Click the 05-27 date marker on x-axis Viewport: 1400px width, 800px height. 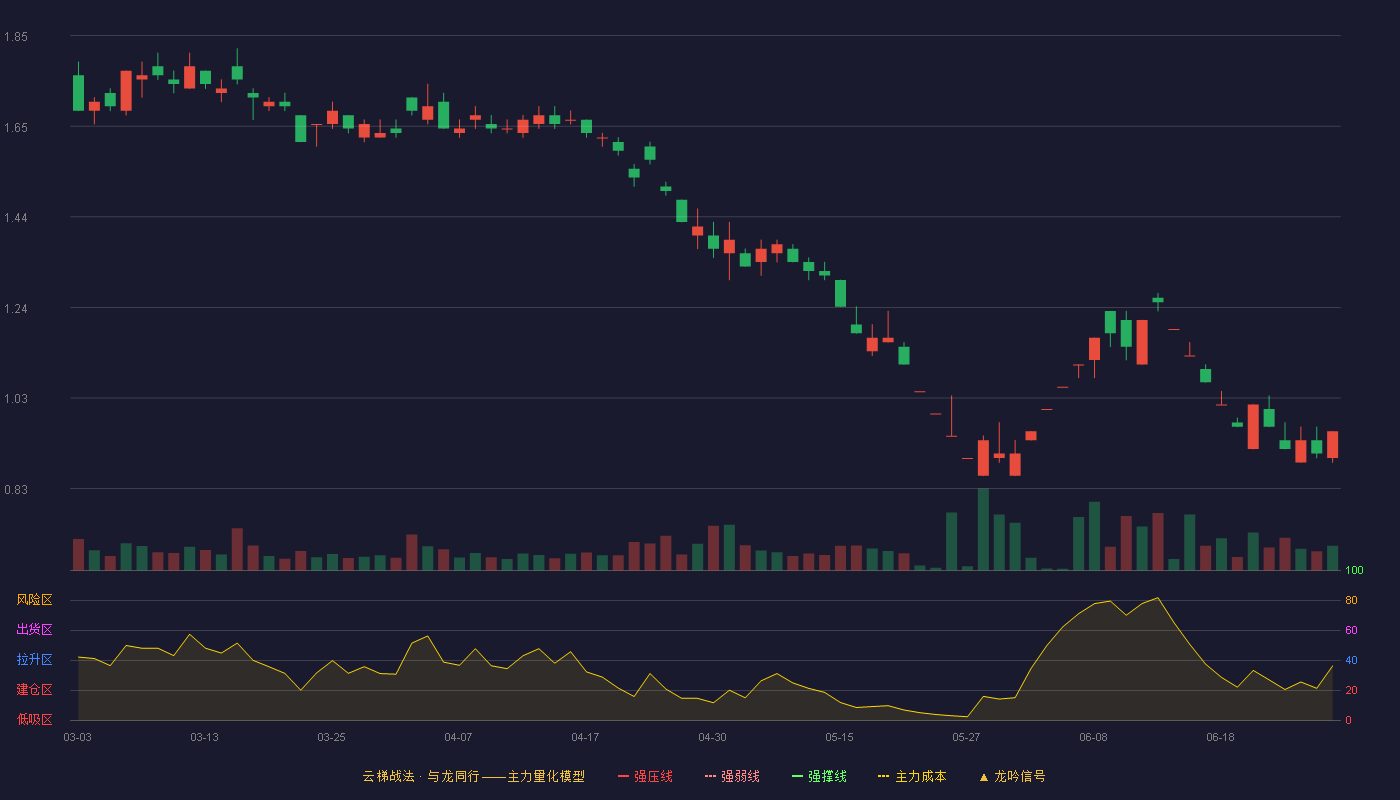[966, 737]
